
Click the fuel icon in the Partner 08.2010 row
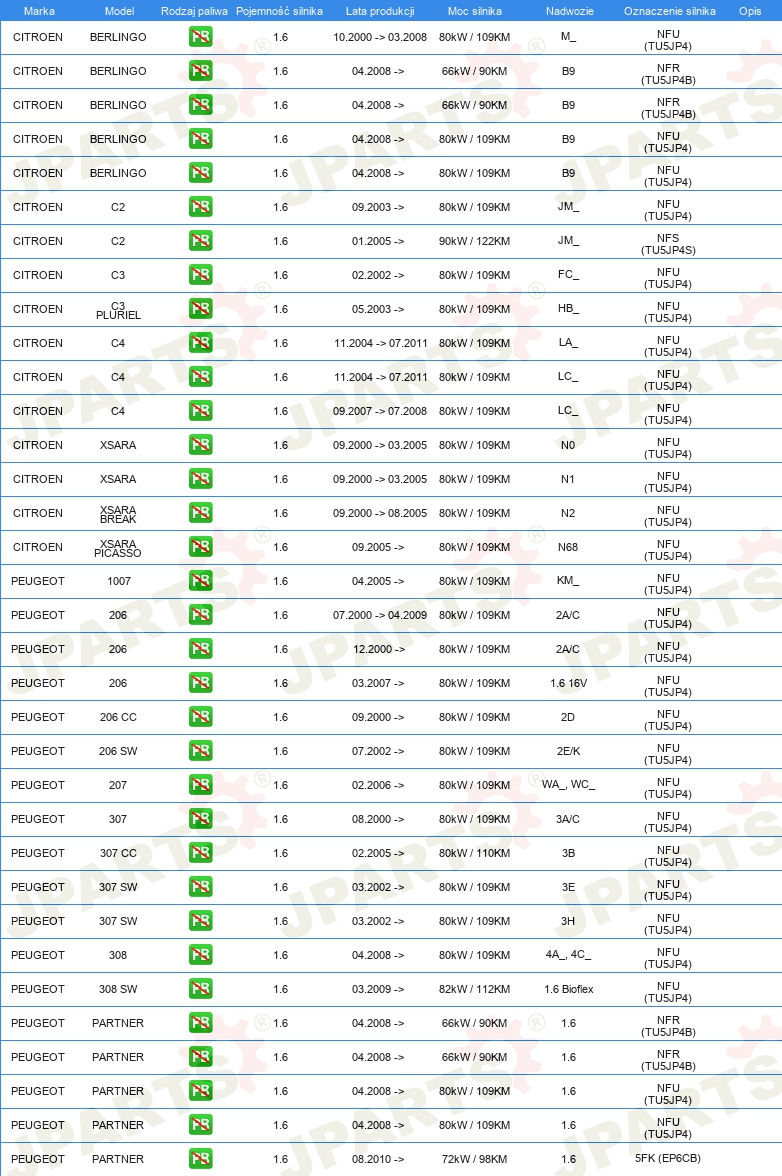200,1159
